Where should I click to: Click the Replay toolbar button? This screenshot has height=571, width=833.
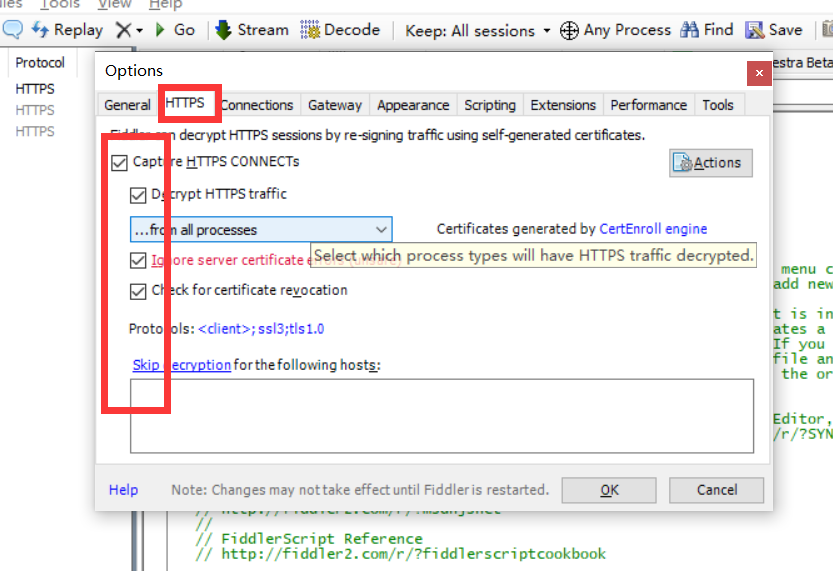coord(67,30)
